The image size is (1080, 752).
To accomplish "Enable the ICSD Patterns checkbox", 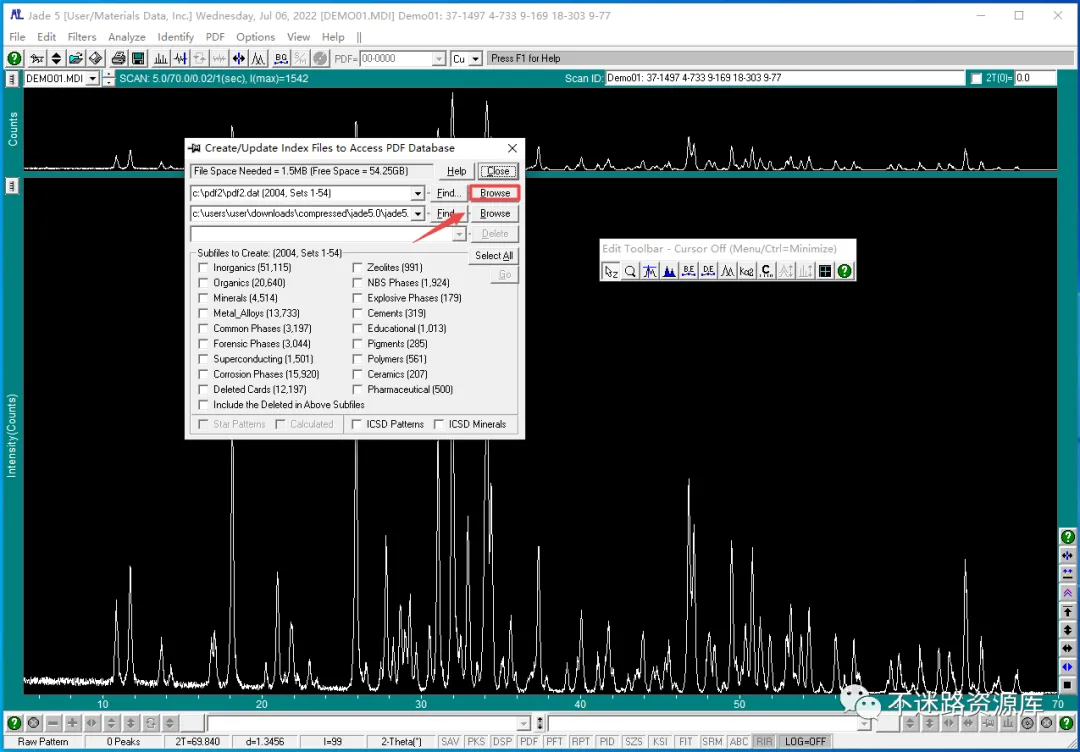I will 357,424.
